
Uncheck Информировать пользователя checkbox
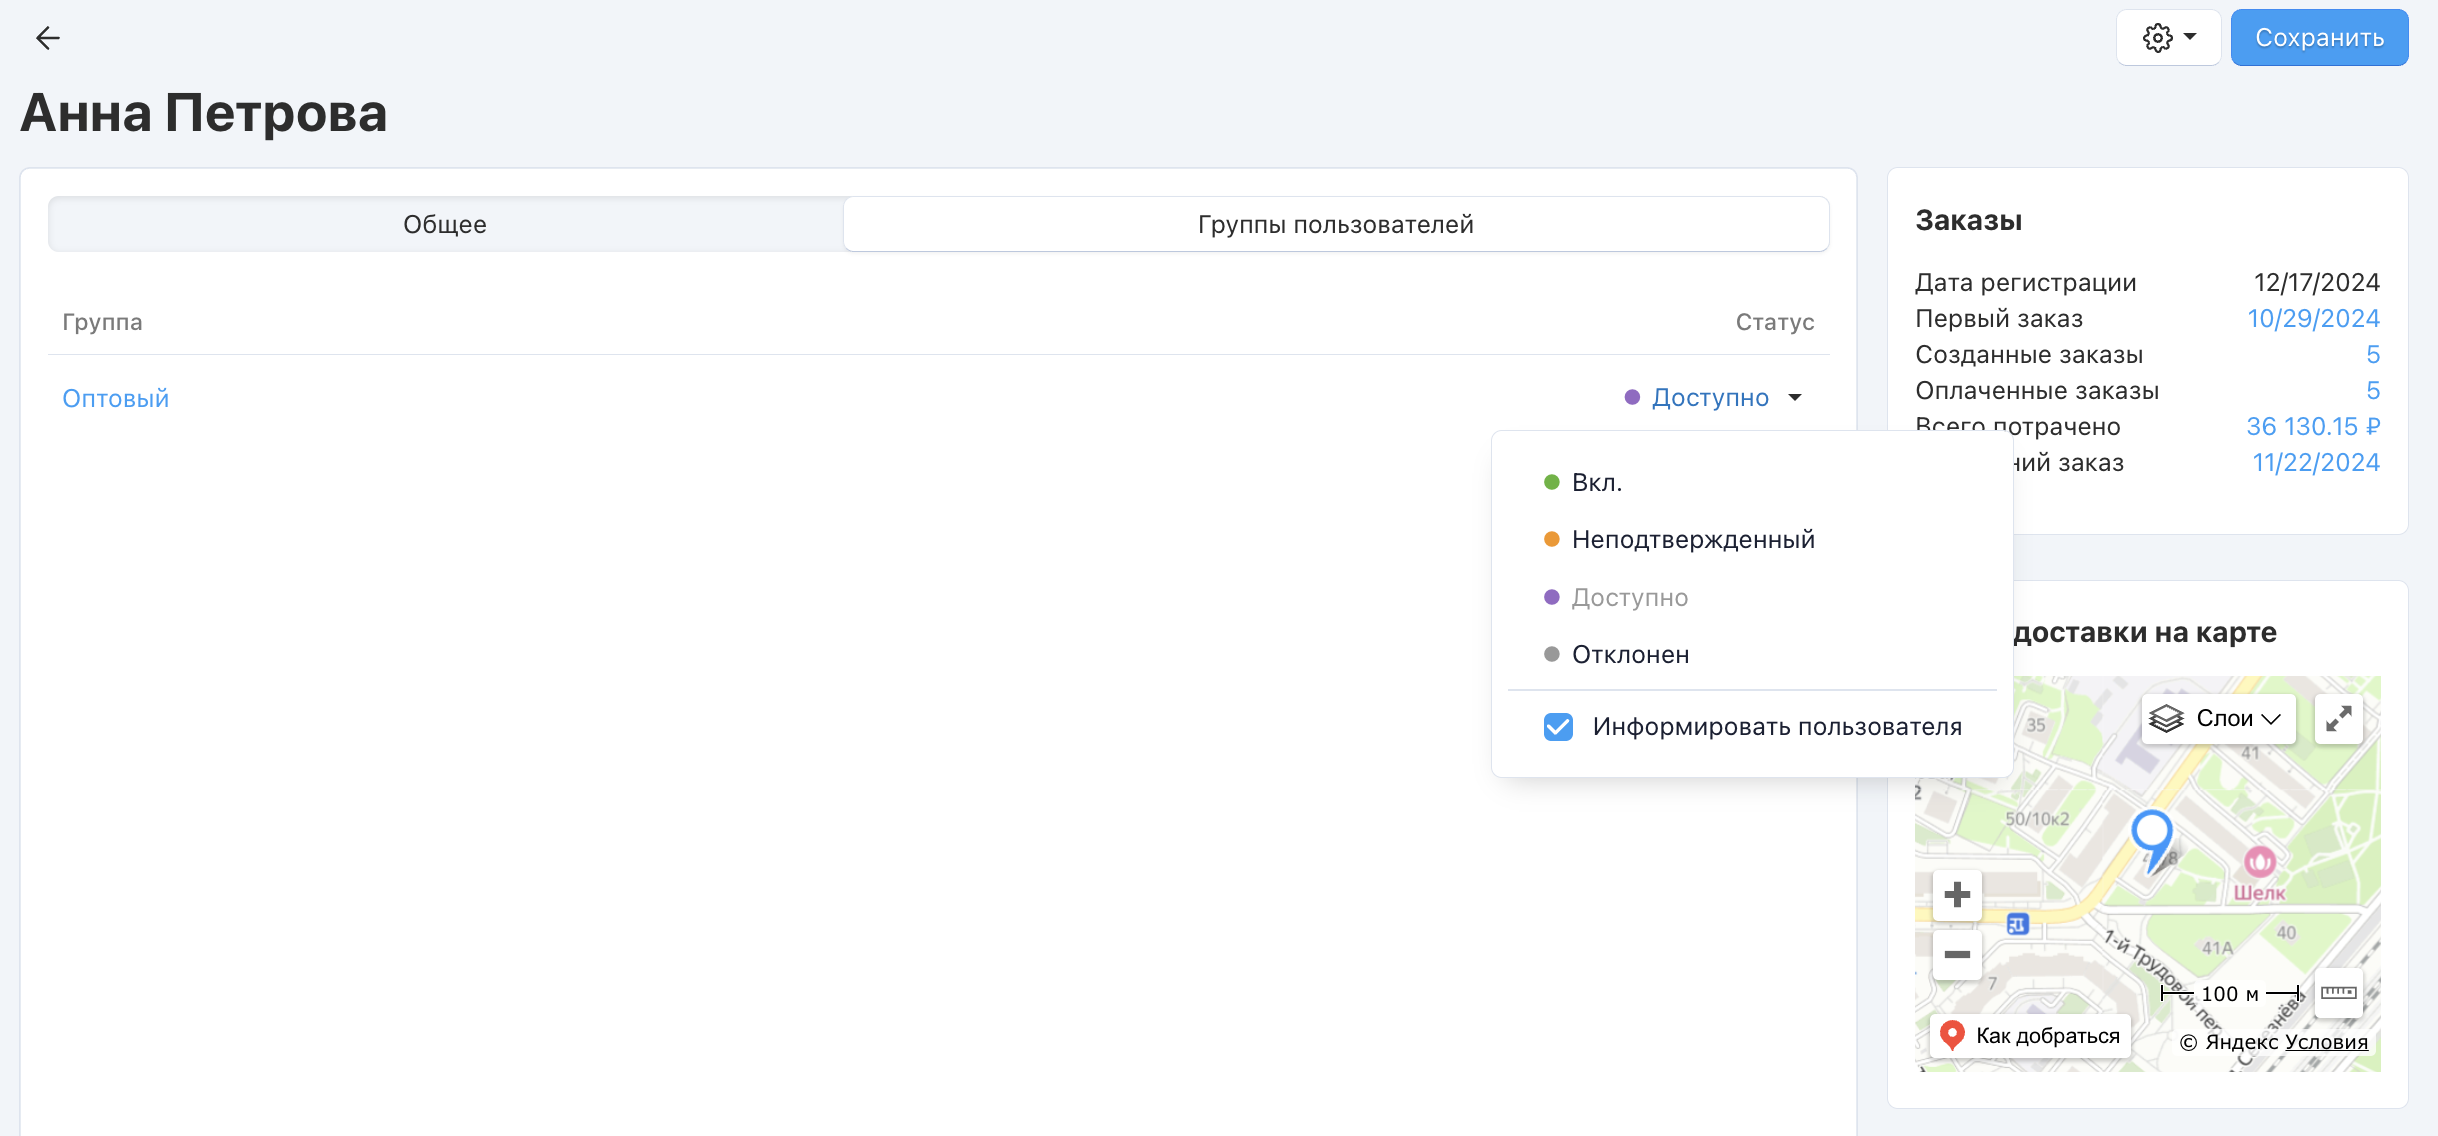(1558, 727)
